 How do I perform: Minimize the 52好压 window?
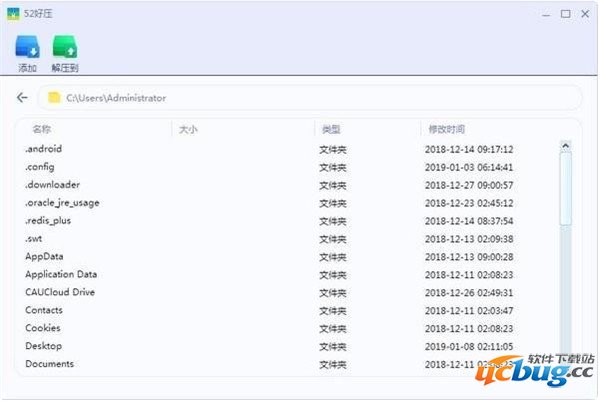click(x=546, y=15)
